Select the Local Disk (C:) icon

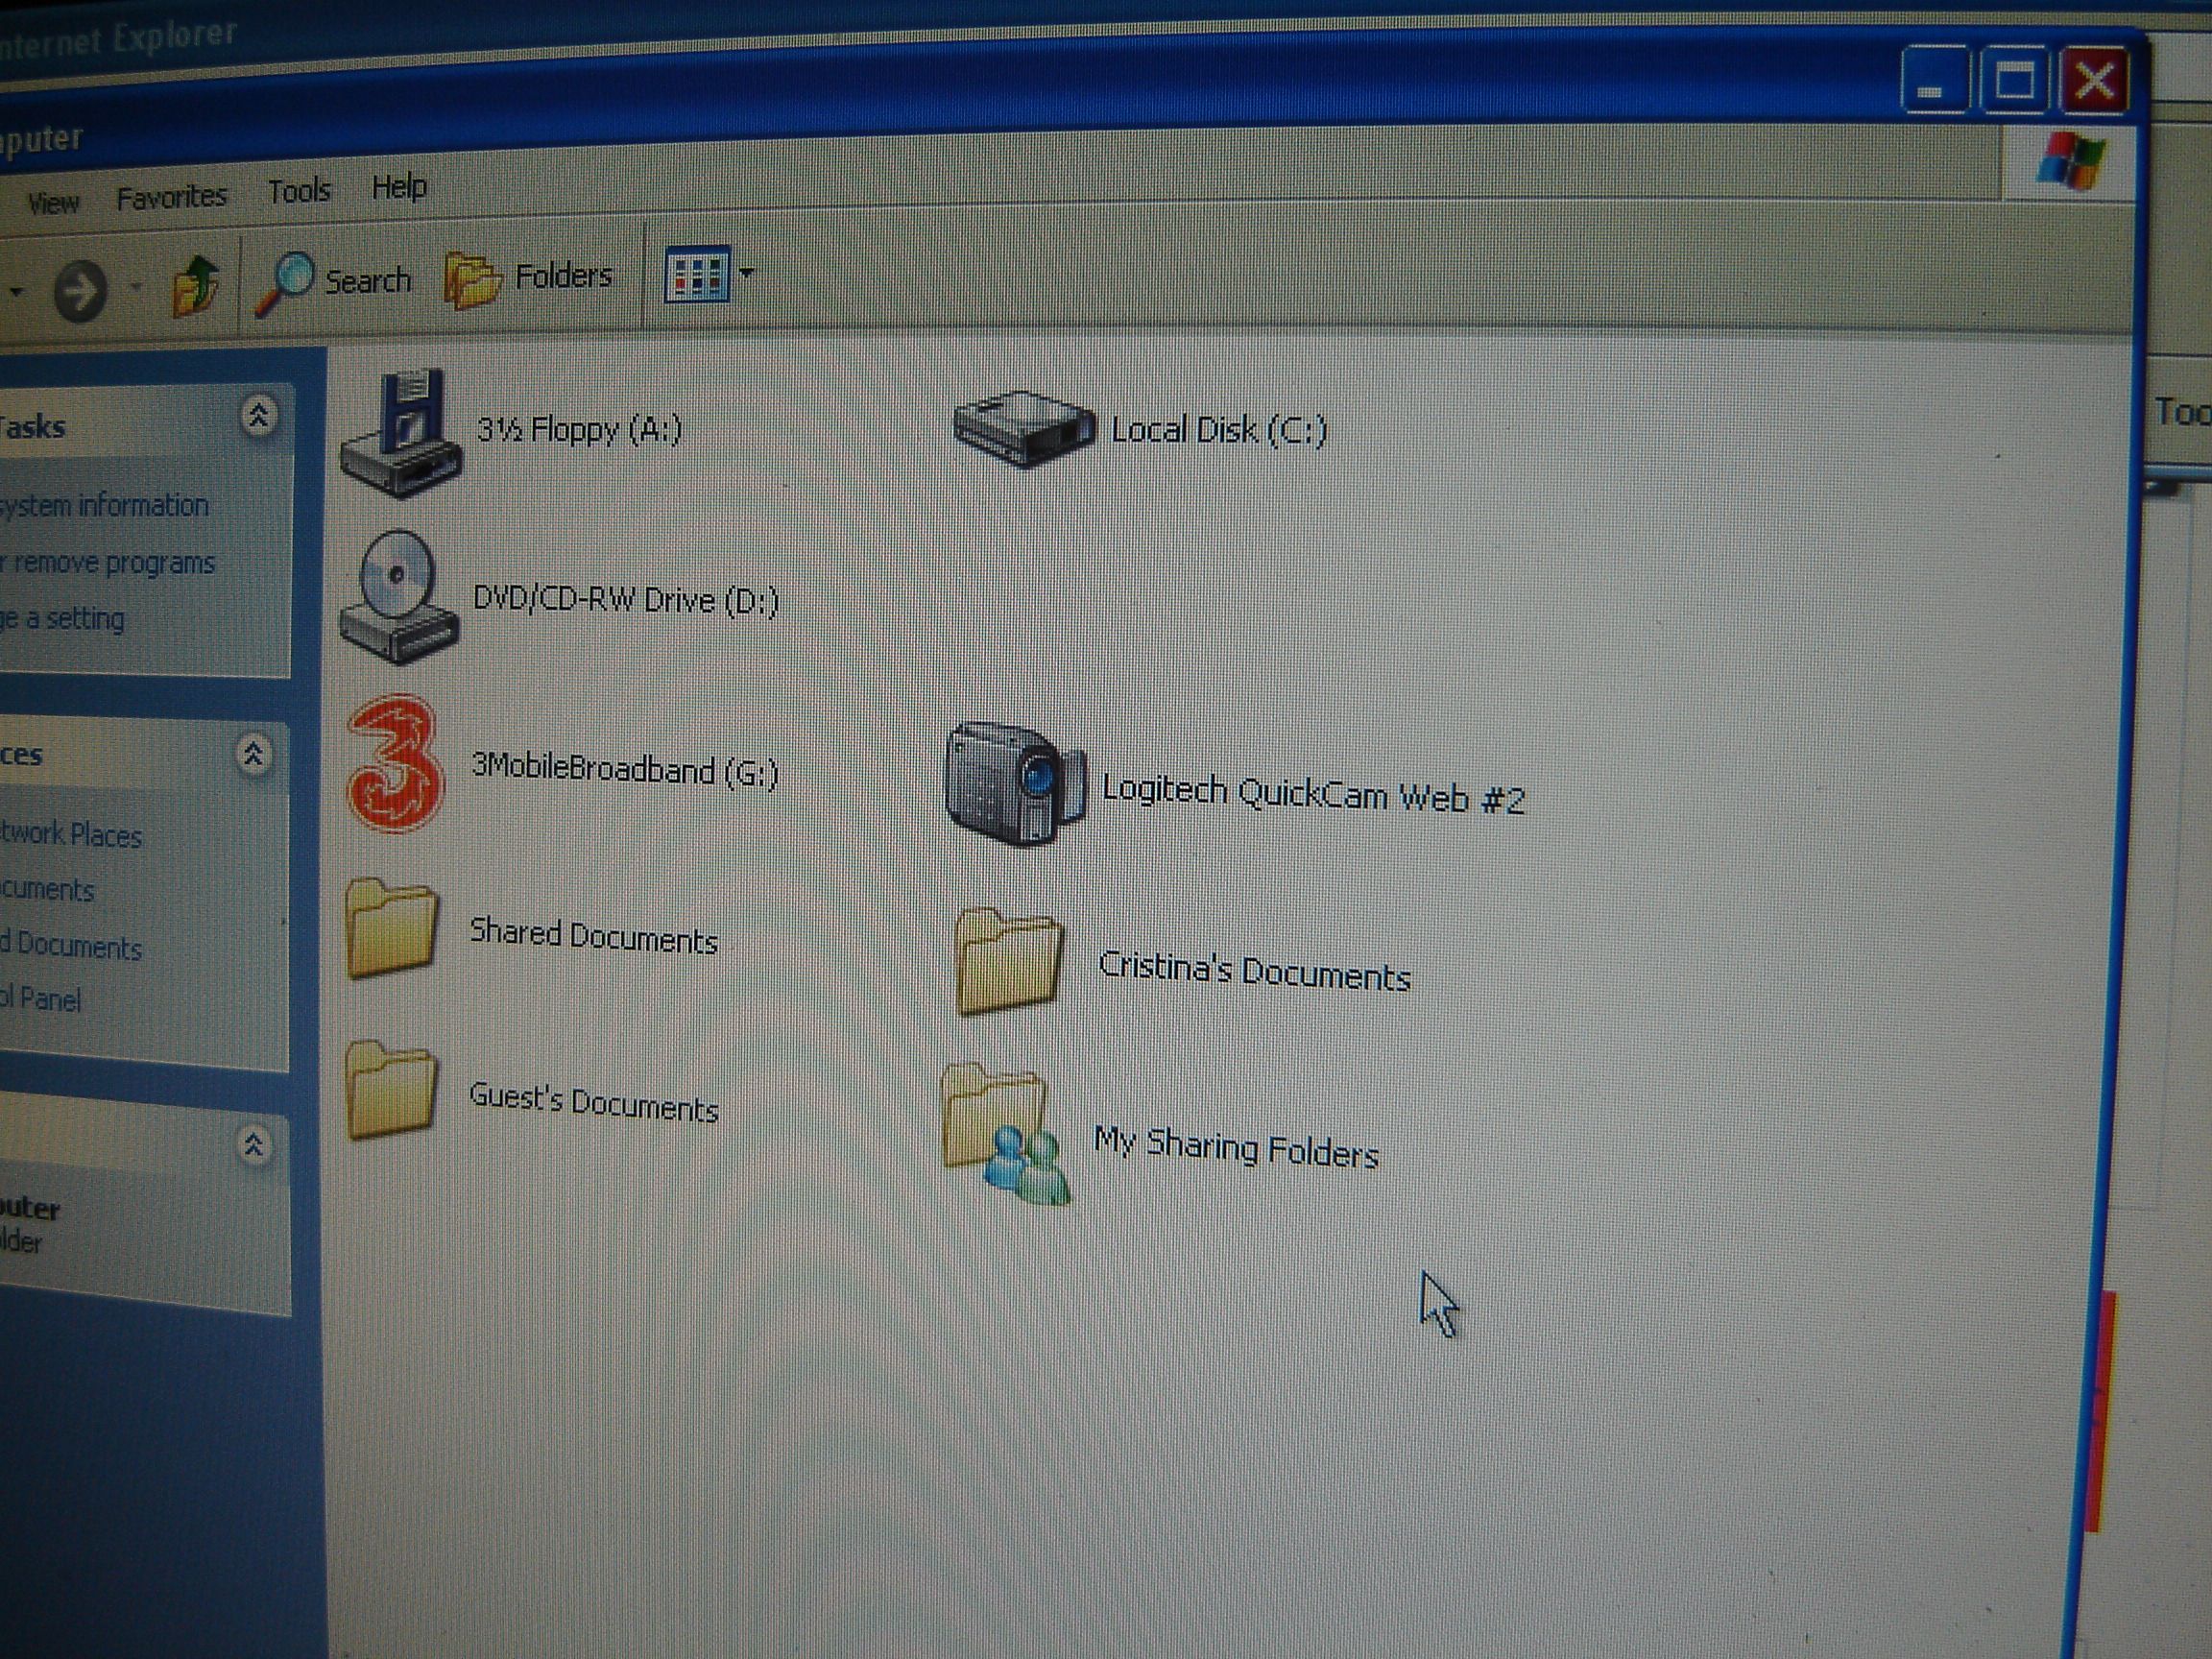tap(1022, 430)
